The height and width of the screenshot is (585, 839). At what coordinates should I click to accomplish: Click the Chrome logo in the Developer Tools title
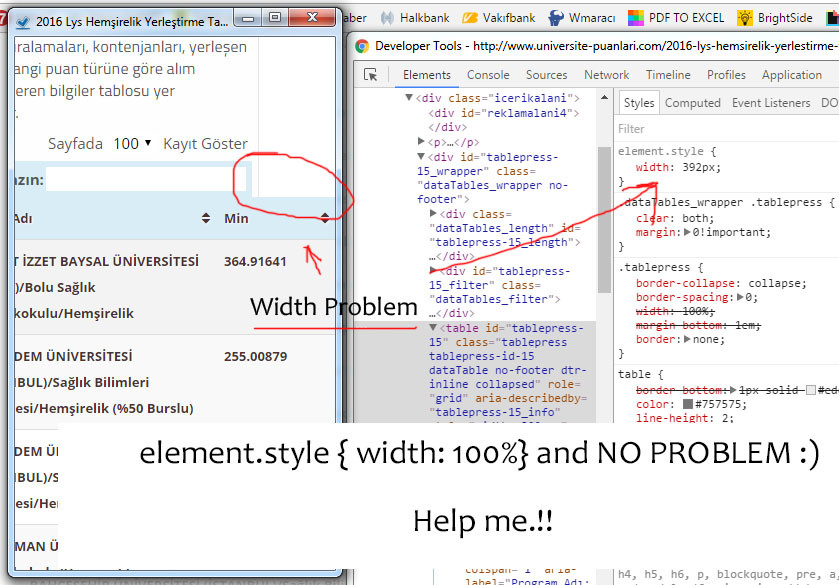pyautogui.click(x=362, y=46)
